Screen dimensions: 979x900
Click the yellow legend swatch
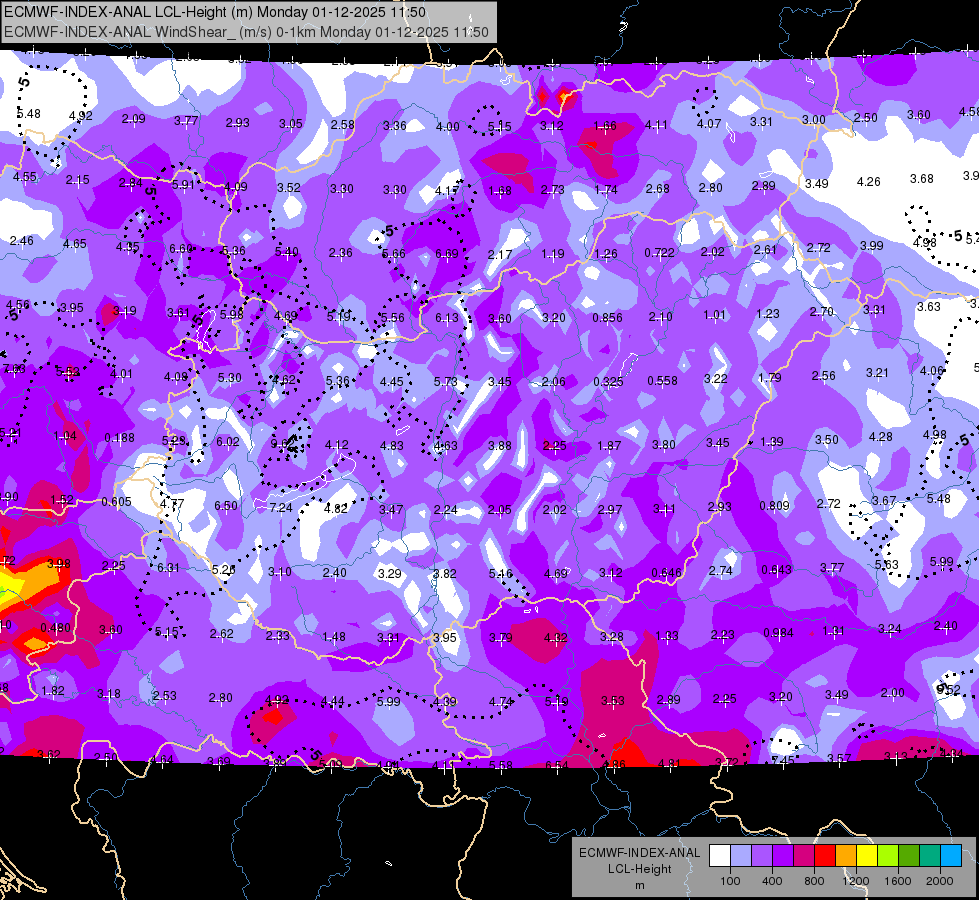(x=867, y=856)
